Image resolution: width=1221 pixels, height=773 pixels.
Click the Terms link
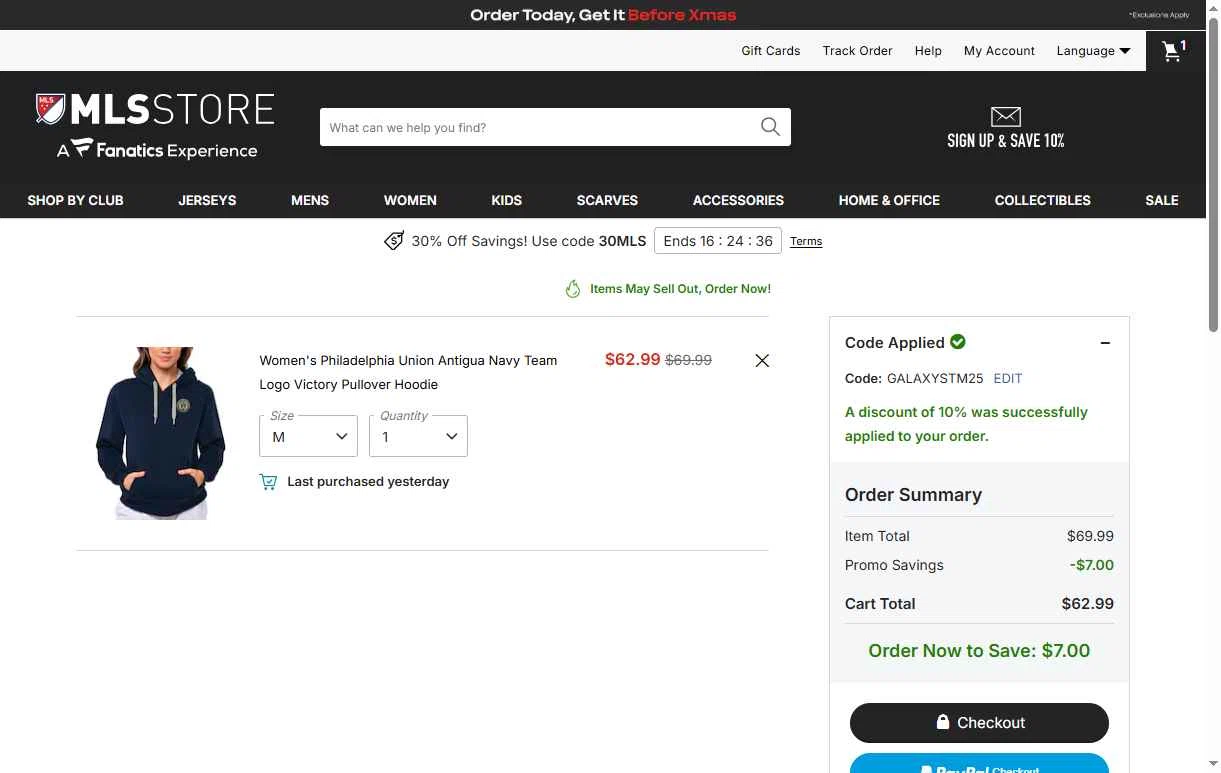(806, 241)
